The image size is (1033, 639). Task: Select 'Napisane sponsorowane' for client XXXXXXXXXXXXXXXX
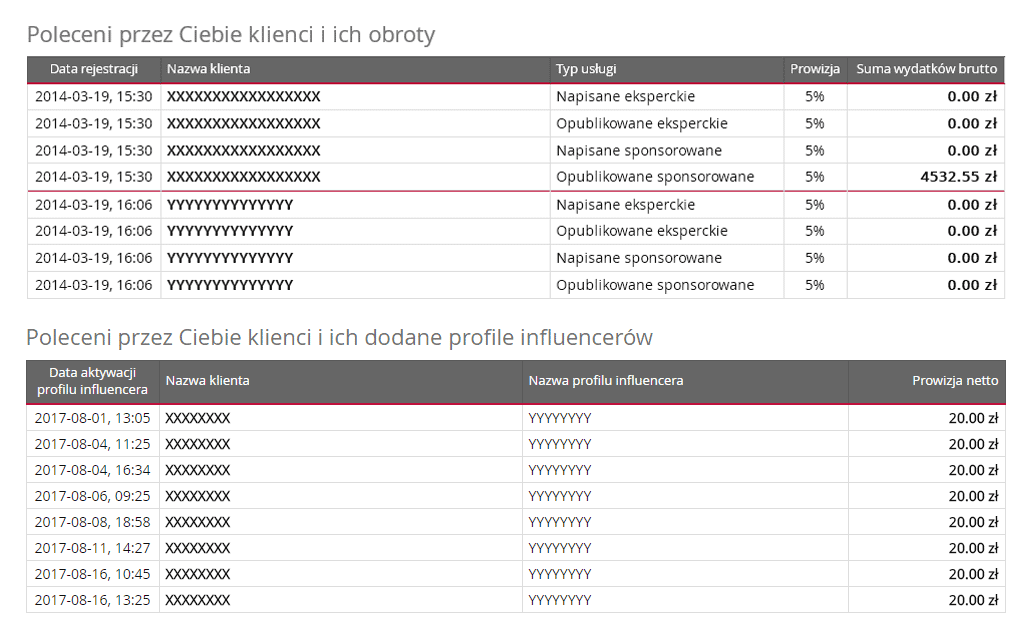(639, 151)
